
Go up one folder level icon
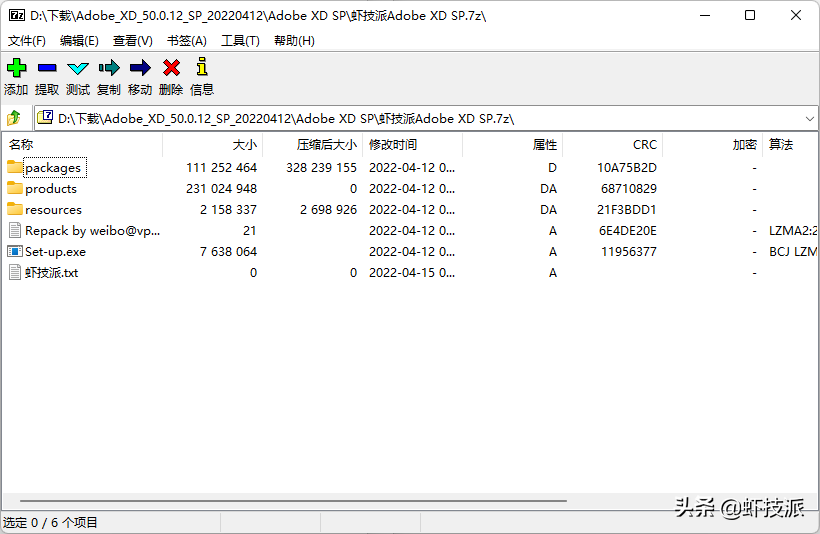tap(14, 118)
